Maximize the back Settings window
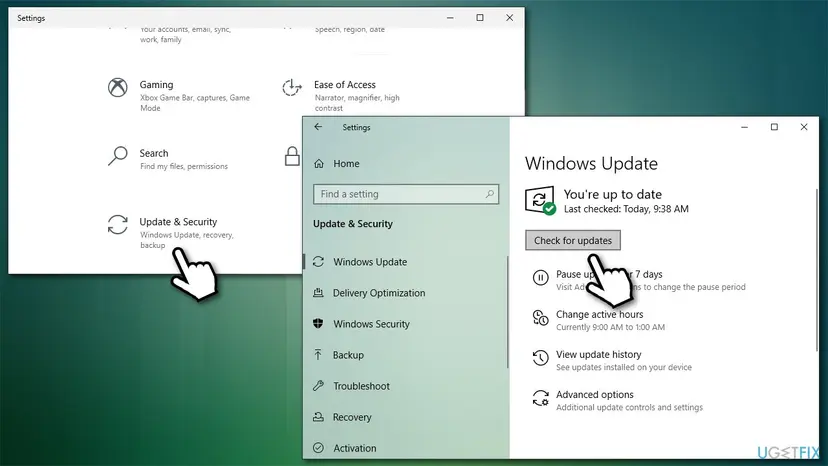828x466 pixels. click(479, 17)
